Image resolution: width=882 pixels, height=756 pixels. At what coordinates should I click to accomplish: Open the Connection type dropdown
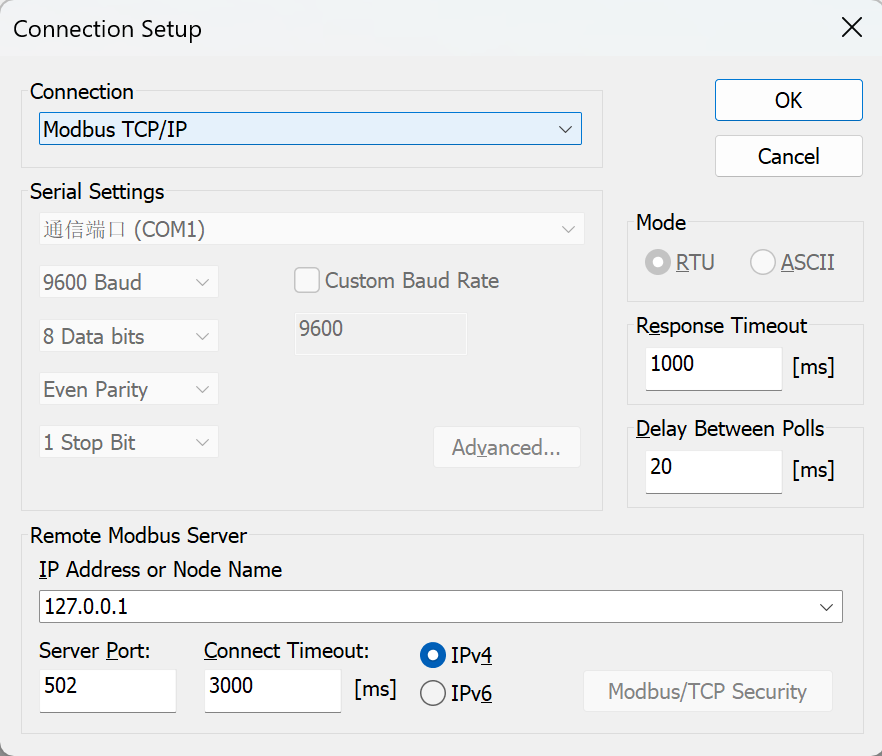tap(310, 129)
